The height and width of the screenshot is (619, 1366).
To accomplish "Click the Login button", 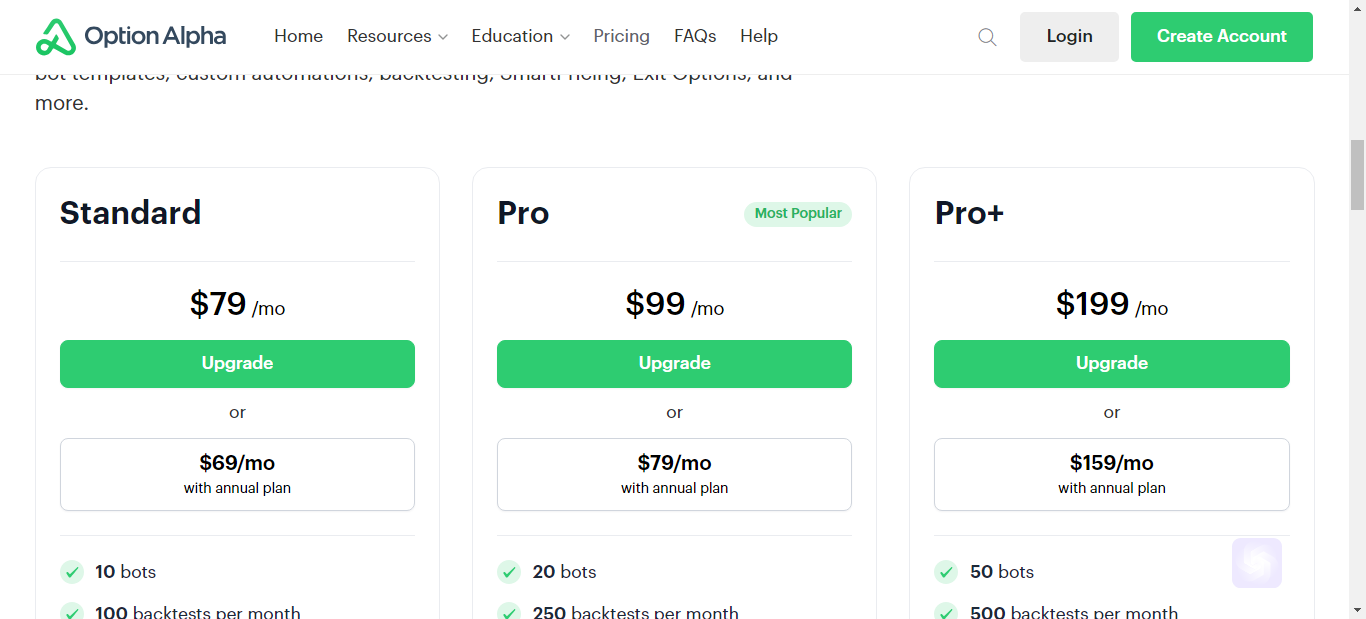I will tap(1069, 37).
